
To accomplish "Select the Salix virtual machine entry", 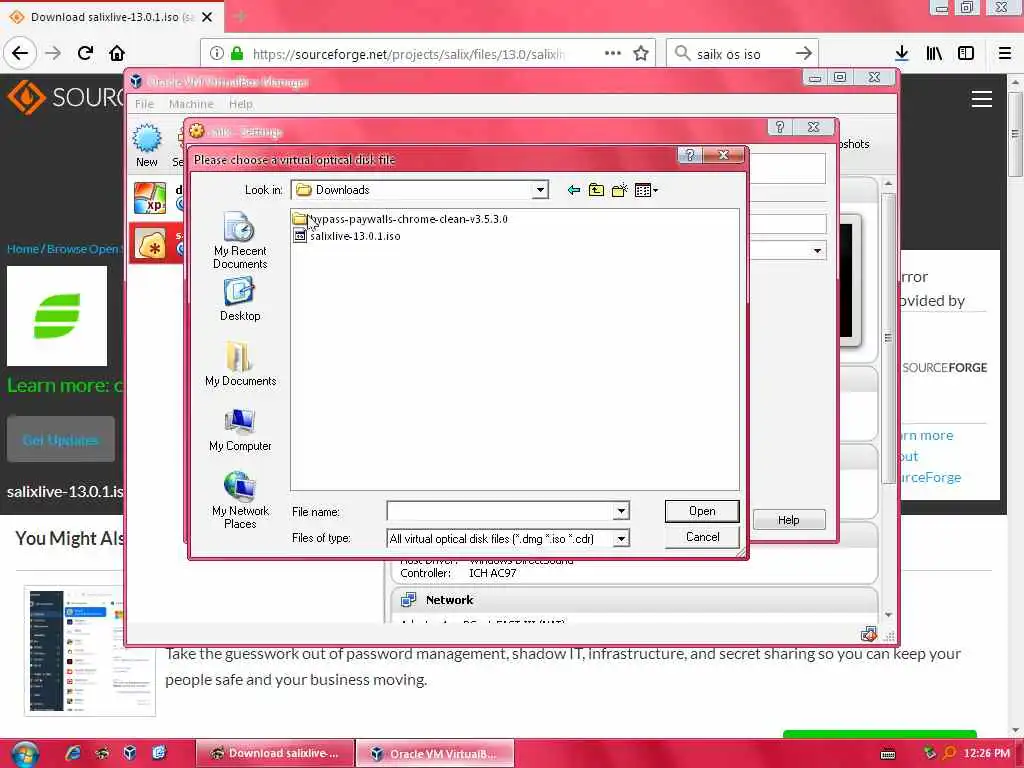I will pyautogui.click(x=157, y=244).
